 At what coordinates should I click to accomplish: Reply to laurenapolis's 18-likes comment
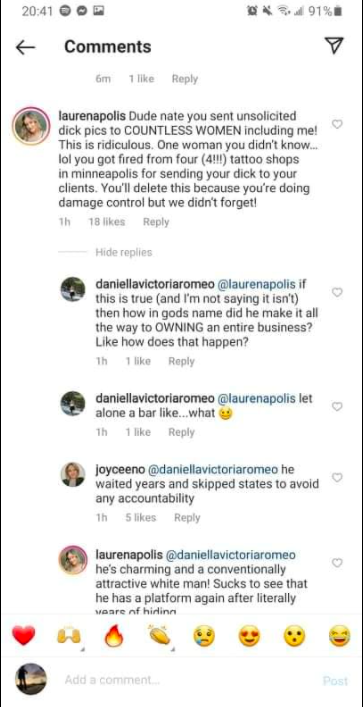pos(156,222)
